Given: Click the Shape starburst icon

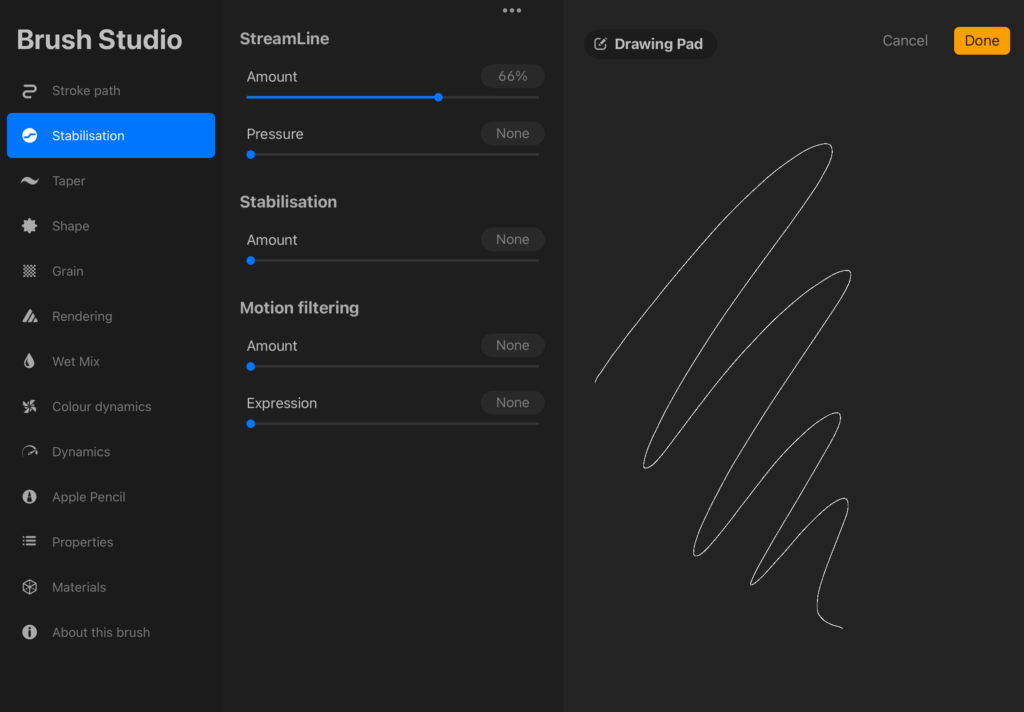Looking at the screenshot, I should pos(29,226).
